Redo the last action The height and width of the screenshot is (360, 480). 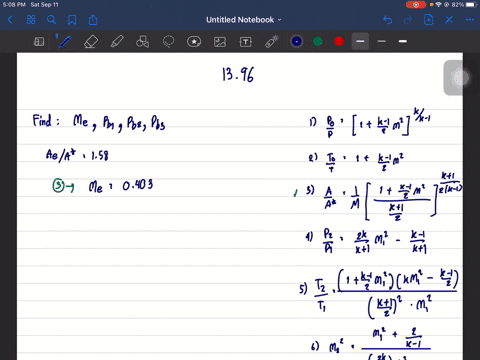pyautogui.click(x=408, y=20)
